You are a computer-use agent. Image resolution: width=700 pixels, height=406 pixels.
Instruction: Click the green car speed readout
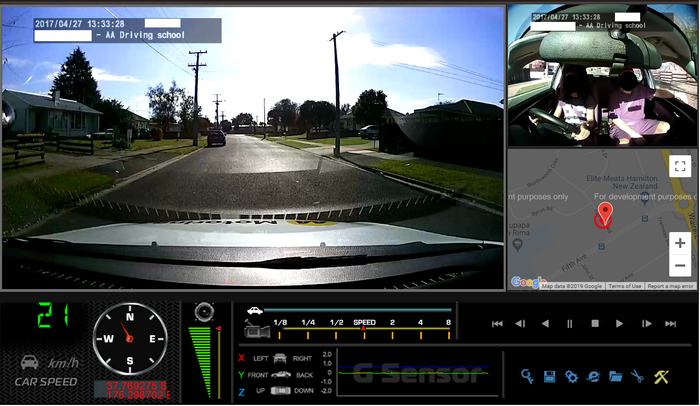pos(53,315)
